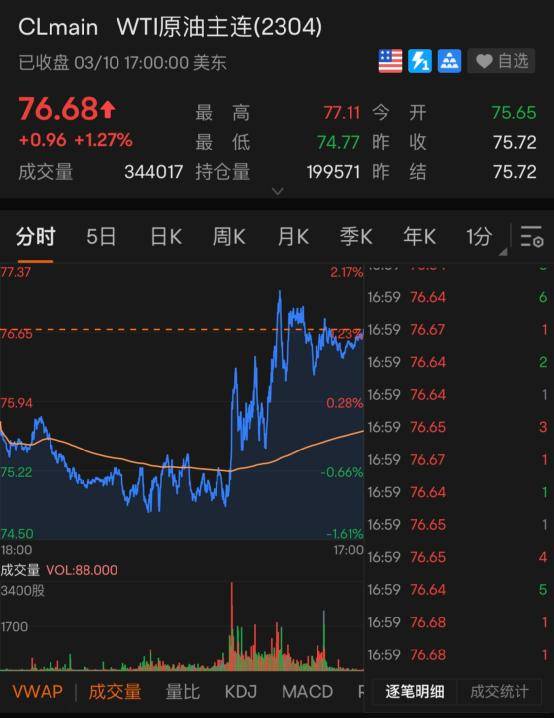Tap the blue gold-bars futures icon
This screenshot has width=554, height=718.
pyautogui.click(x=449, y=61)
